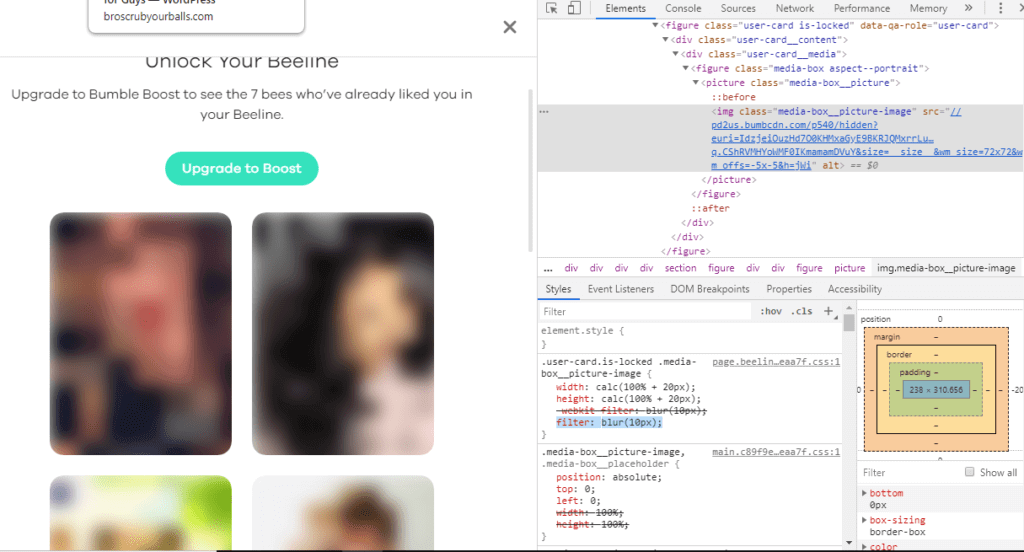This screenshot has width=1024, height=552.
Task: Open the Event Listeners tab
Action: (620, 289)
